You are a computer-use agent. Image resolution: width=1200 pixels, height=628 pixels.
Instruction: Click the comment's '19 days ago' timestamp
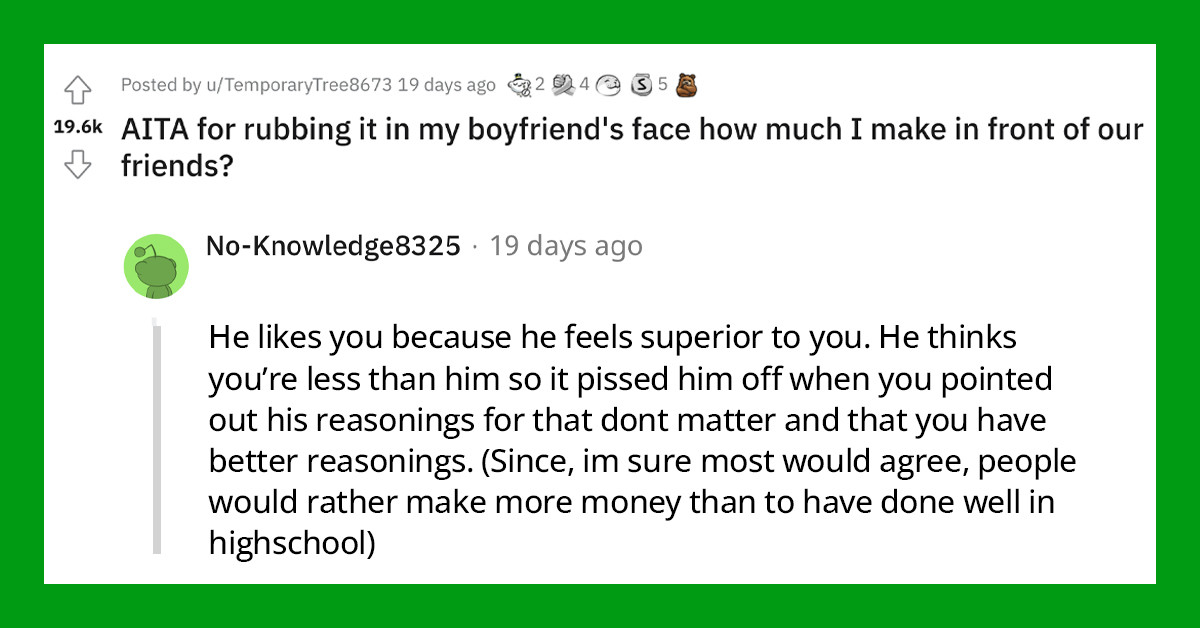(567, 245)
